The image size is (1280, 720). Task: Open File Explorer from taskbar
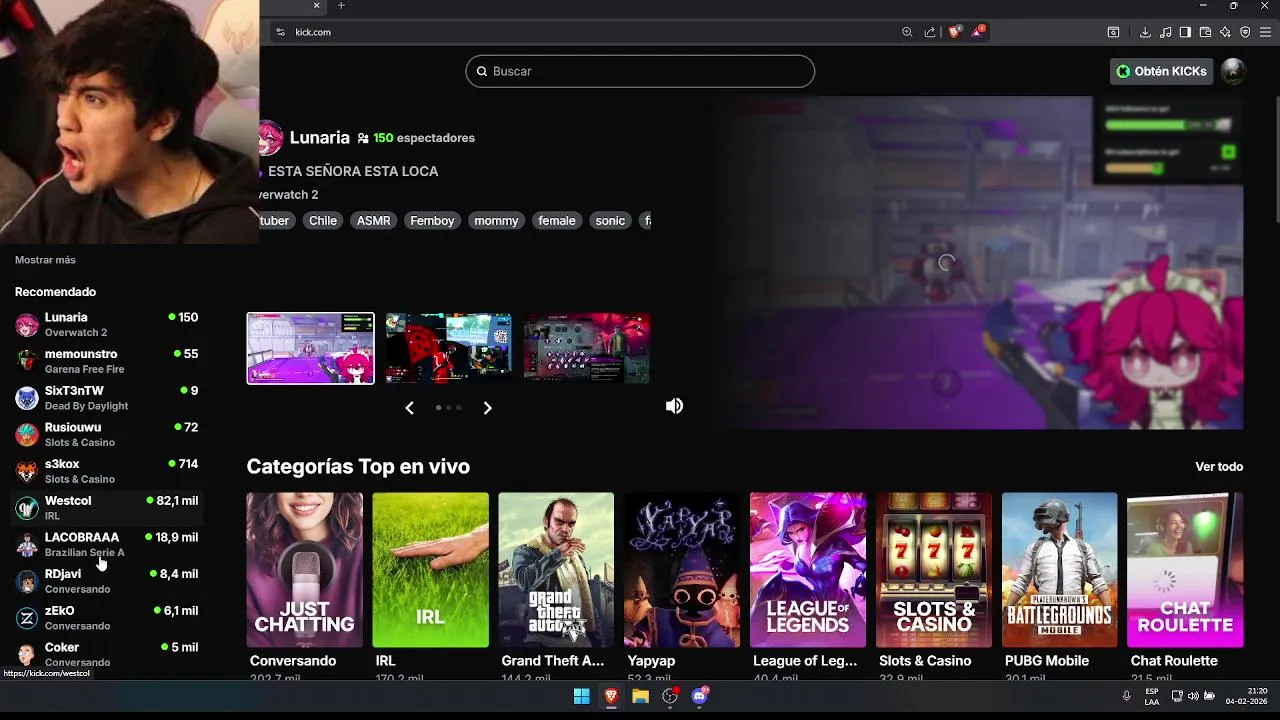[640, 696]
